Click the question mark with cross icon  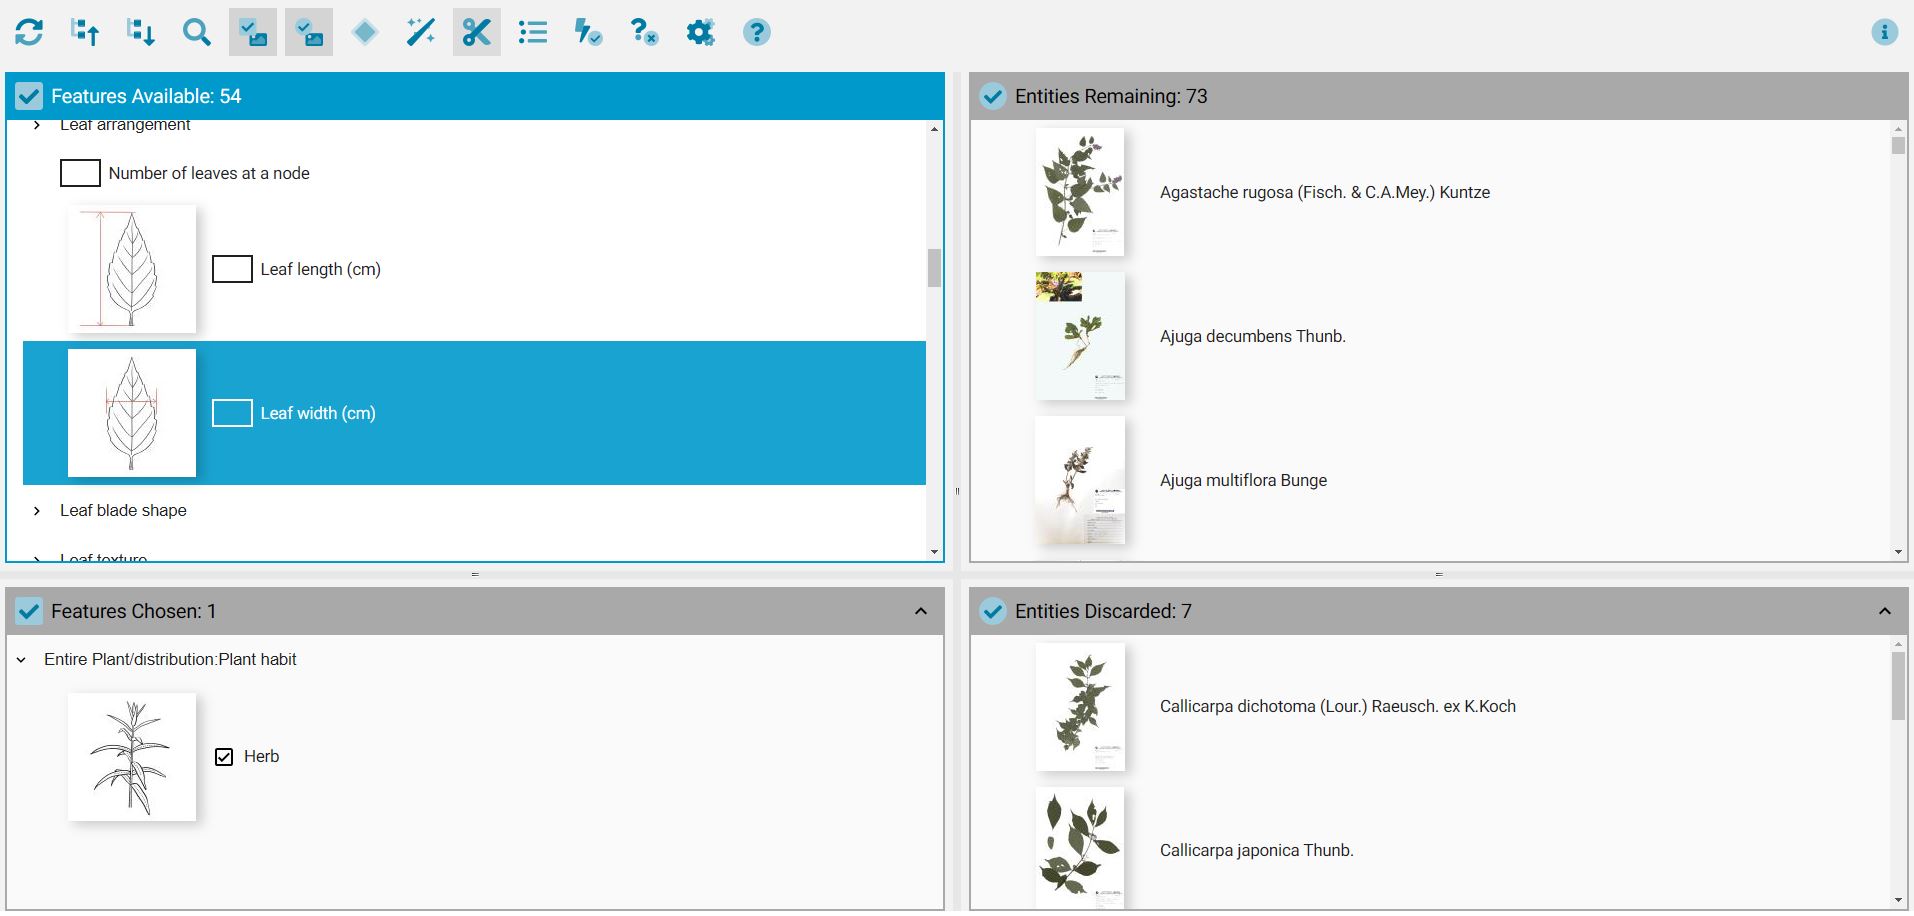click(x=645, y=32)
